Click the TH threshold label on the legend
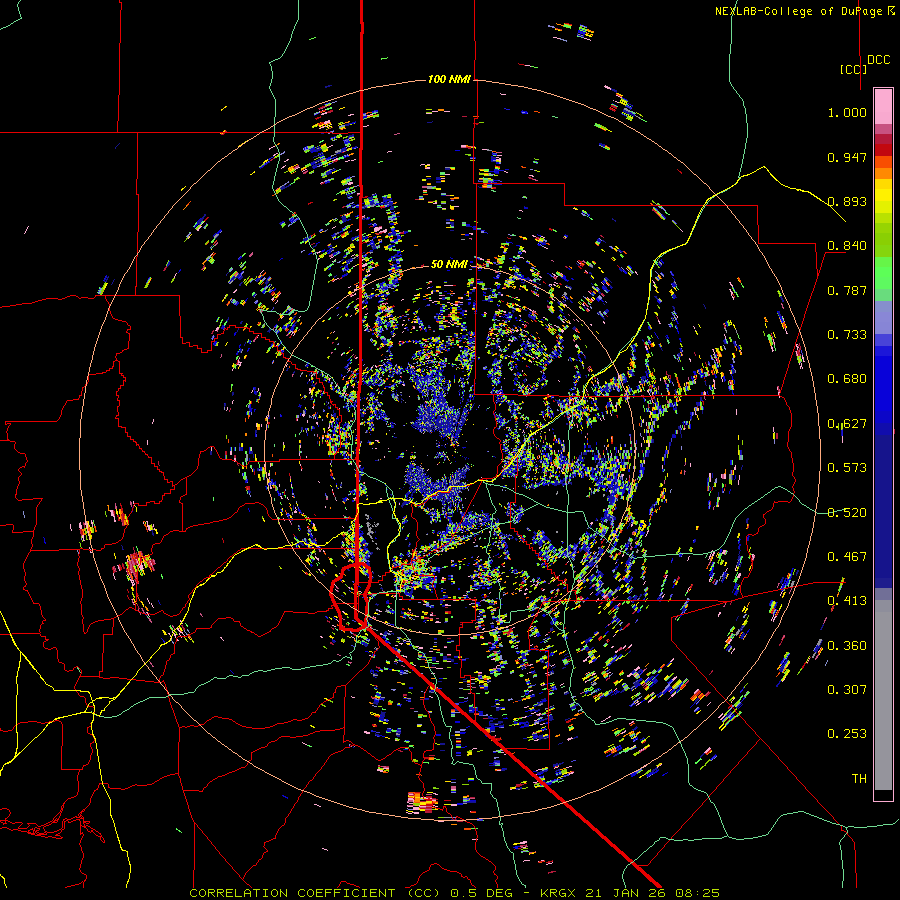 859,779
